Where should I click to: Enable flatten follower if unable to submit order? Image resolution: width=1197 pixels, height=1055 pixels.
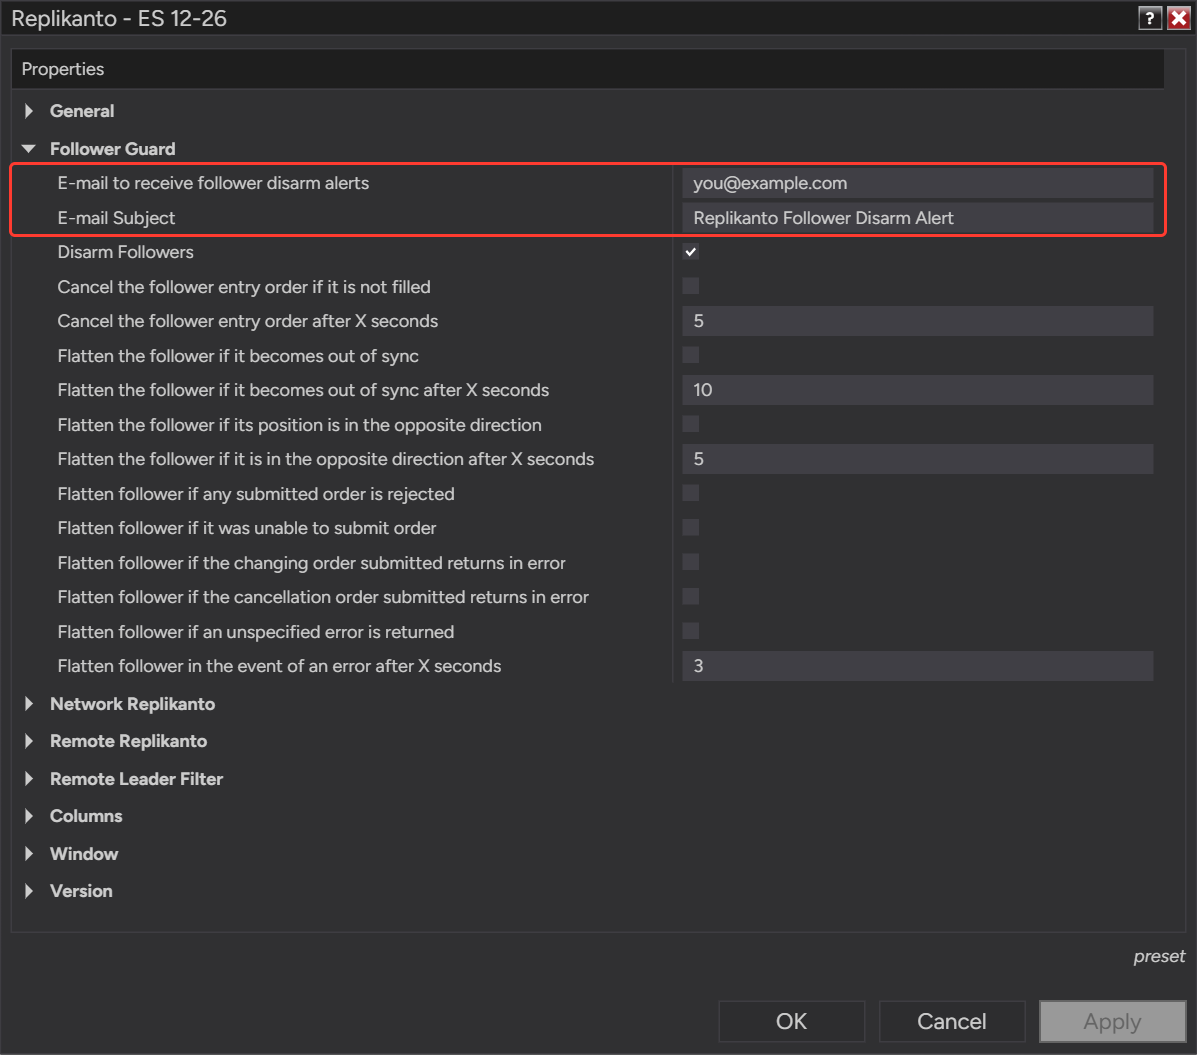[x=691, y=528]
